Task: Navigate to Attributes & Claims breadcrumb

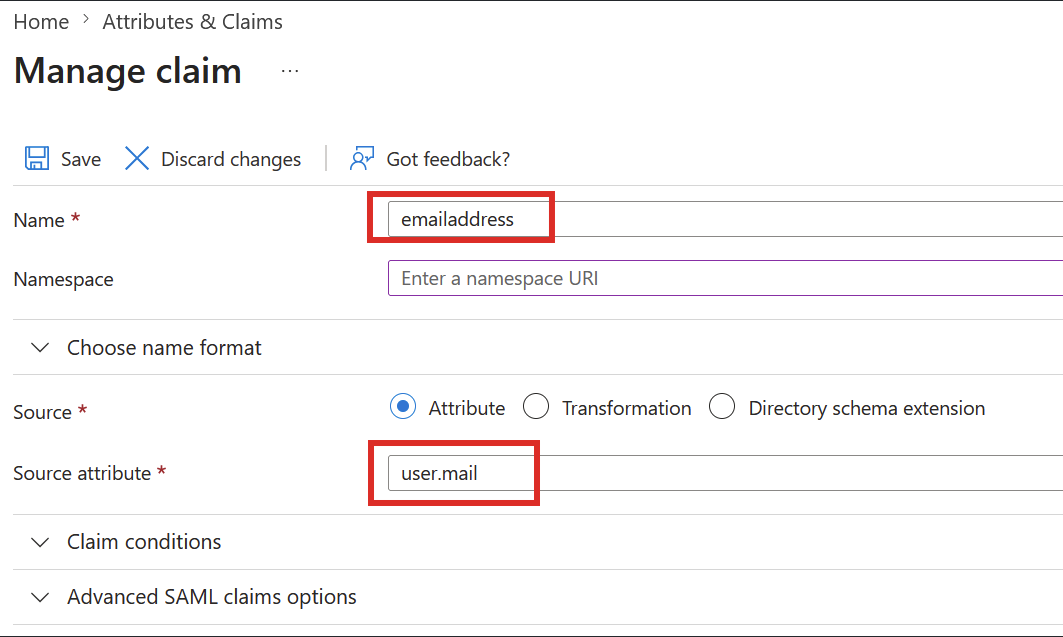Action: (192, 21)
